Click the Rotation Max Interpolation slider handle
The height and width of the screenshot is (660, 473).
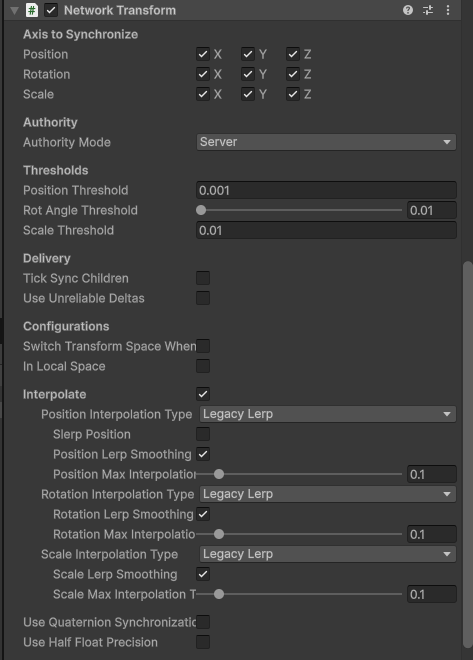[x=219, y=534]
